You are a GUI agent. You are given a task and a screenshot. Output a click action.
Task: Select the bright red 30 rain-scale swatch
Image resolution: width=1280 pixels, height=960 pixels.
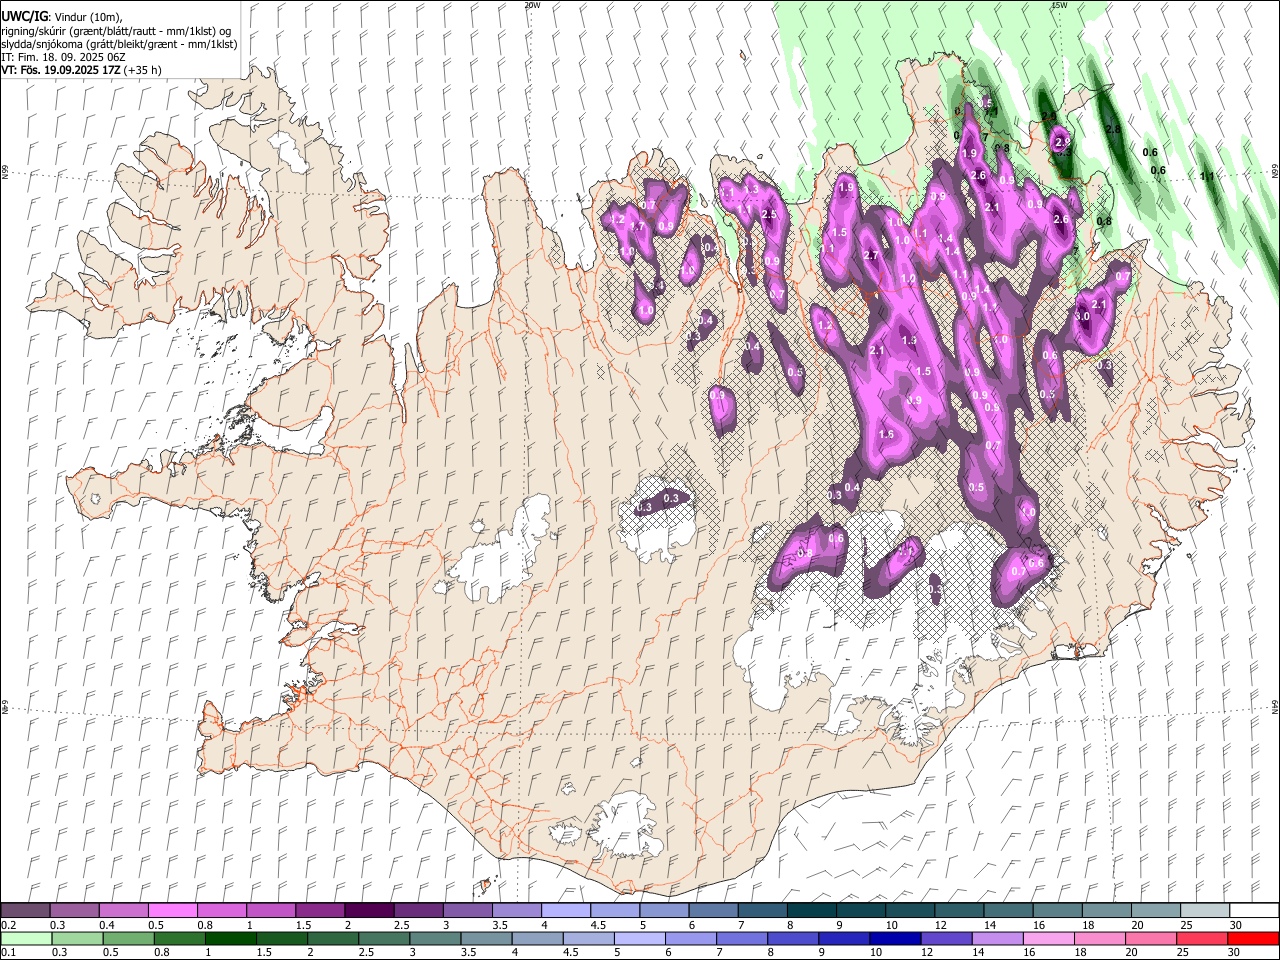pyautogui.click(x=1252, y=939)
